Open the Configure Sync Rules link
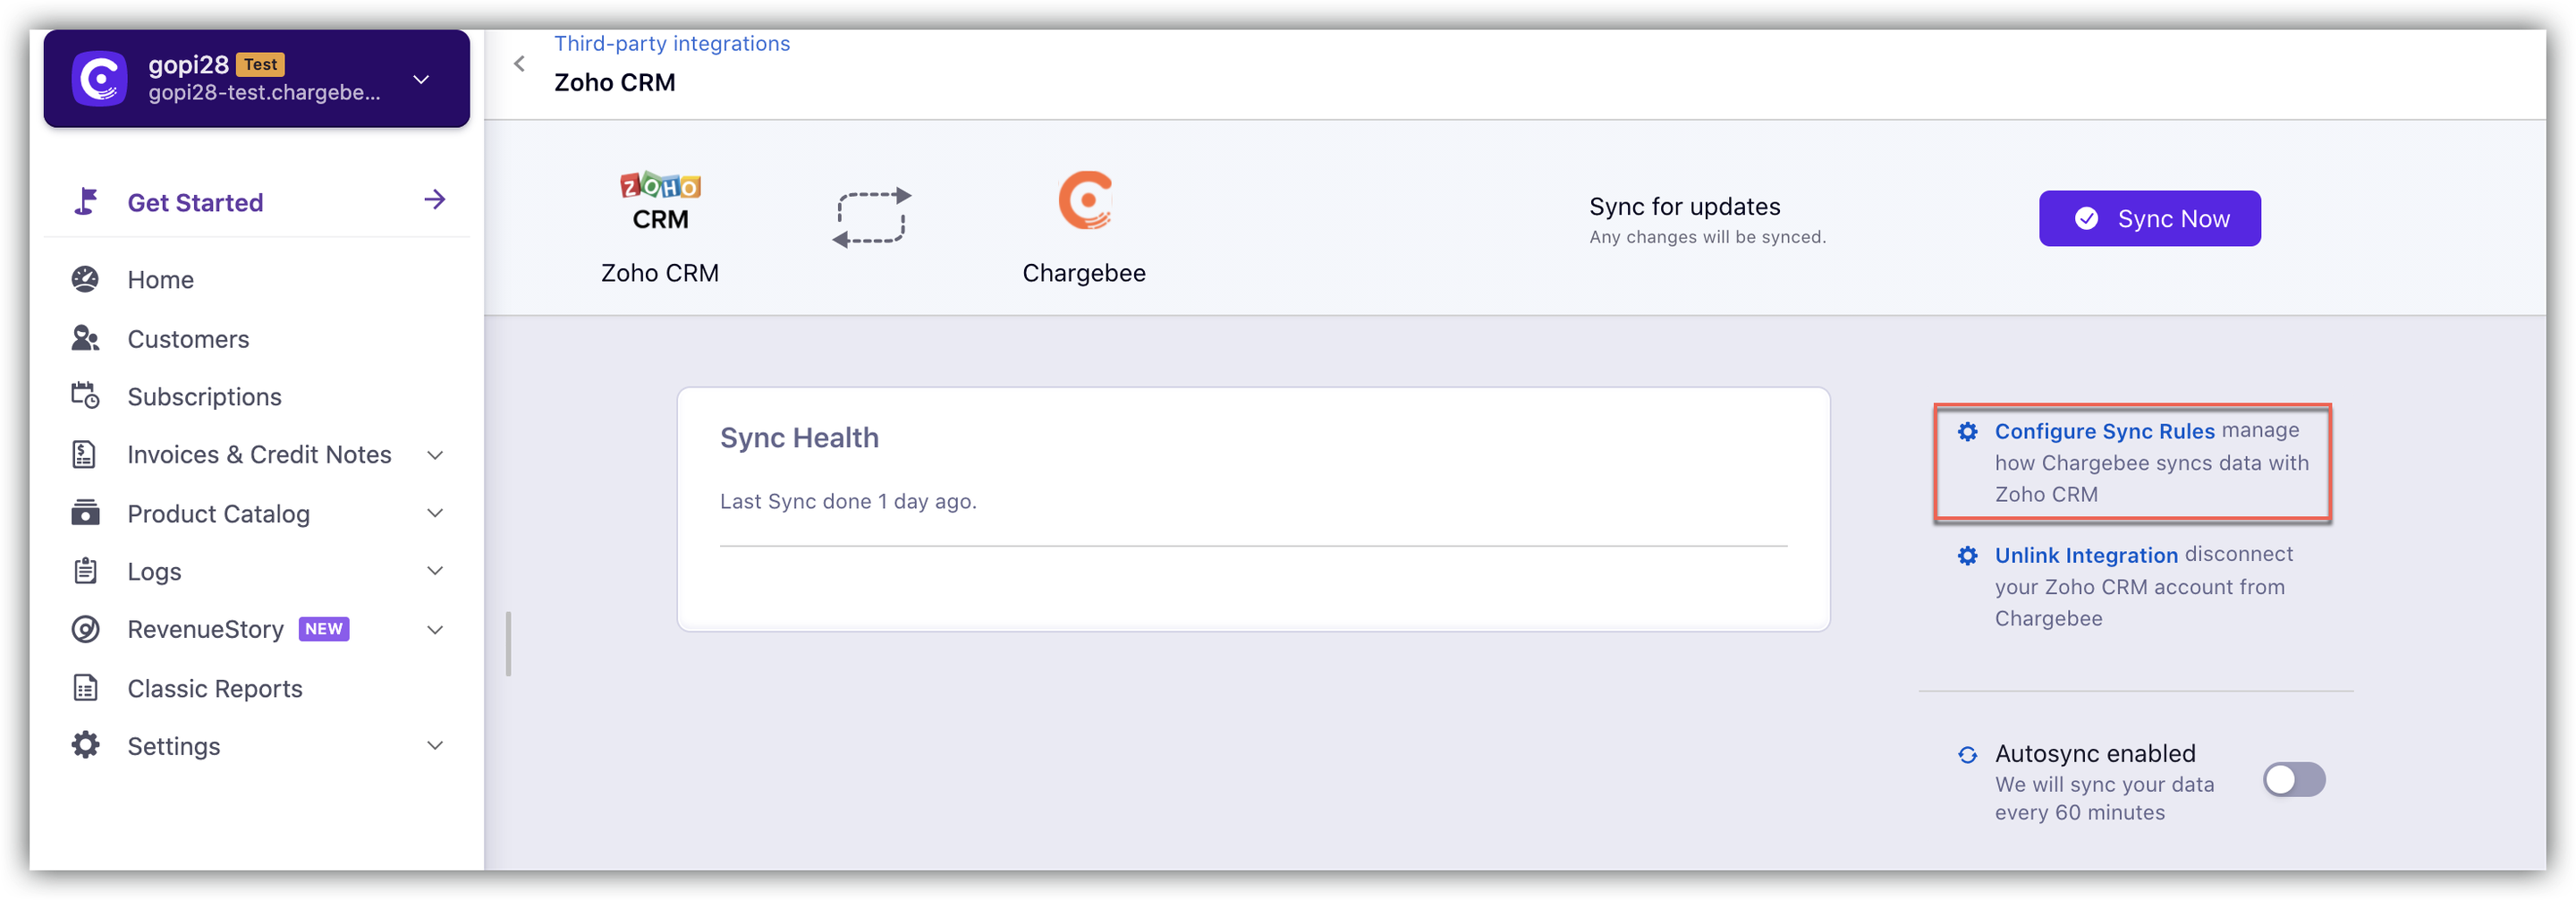Viewport: 2576px width, 900px height. (2104, 431)
